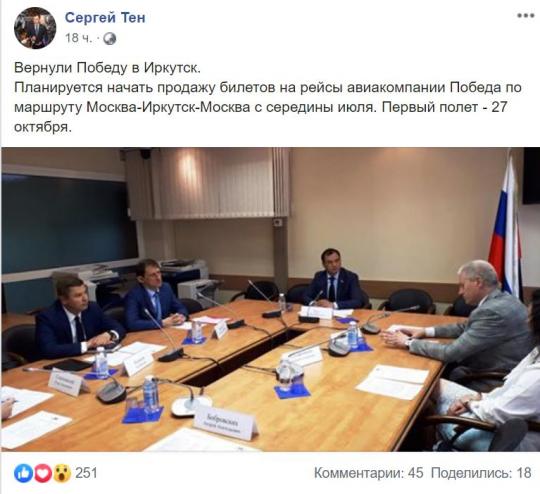The height and width of the screenshot is (494, 540).
Task: Click the red heart Love reaction icon
Action: coord(42,473)
